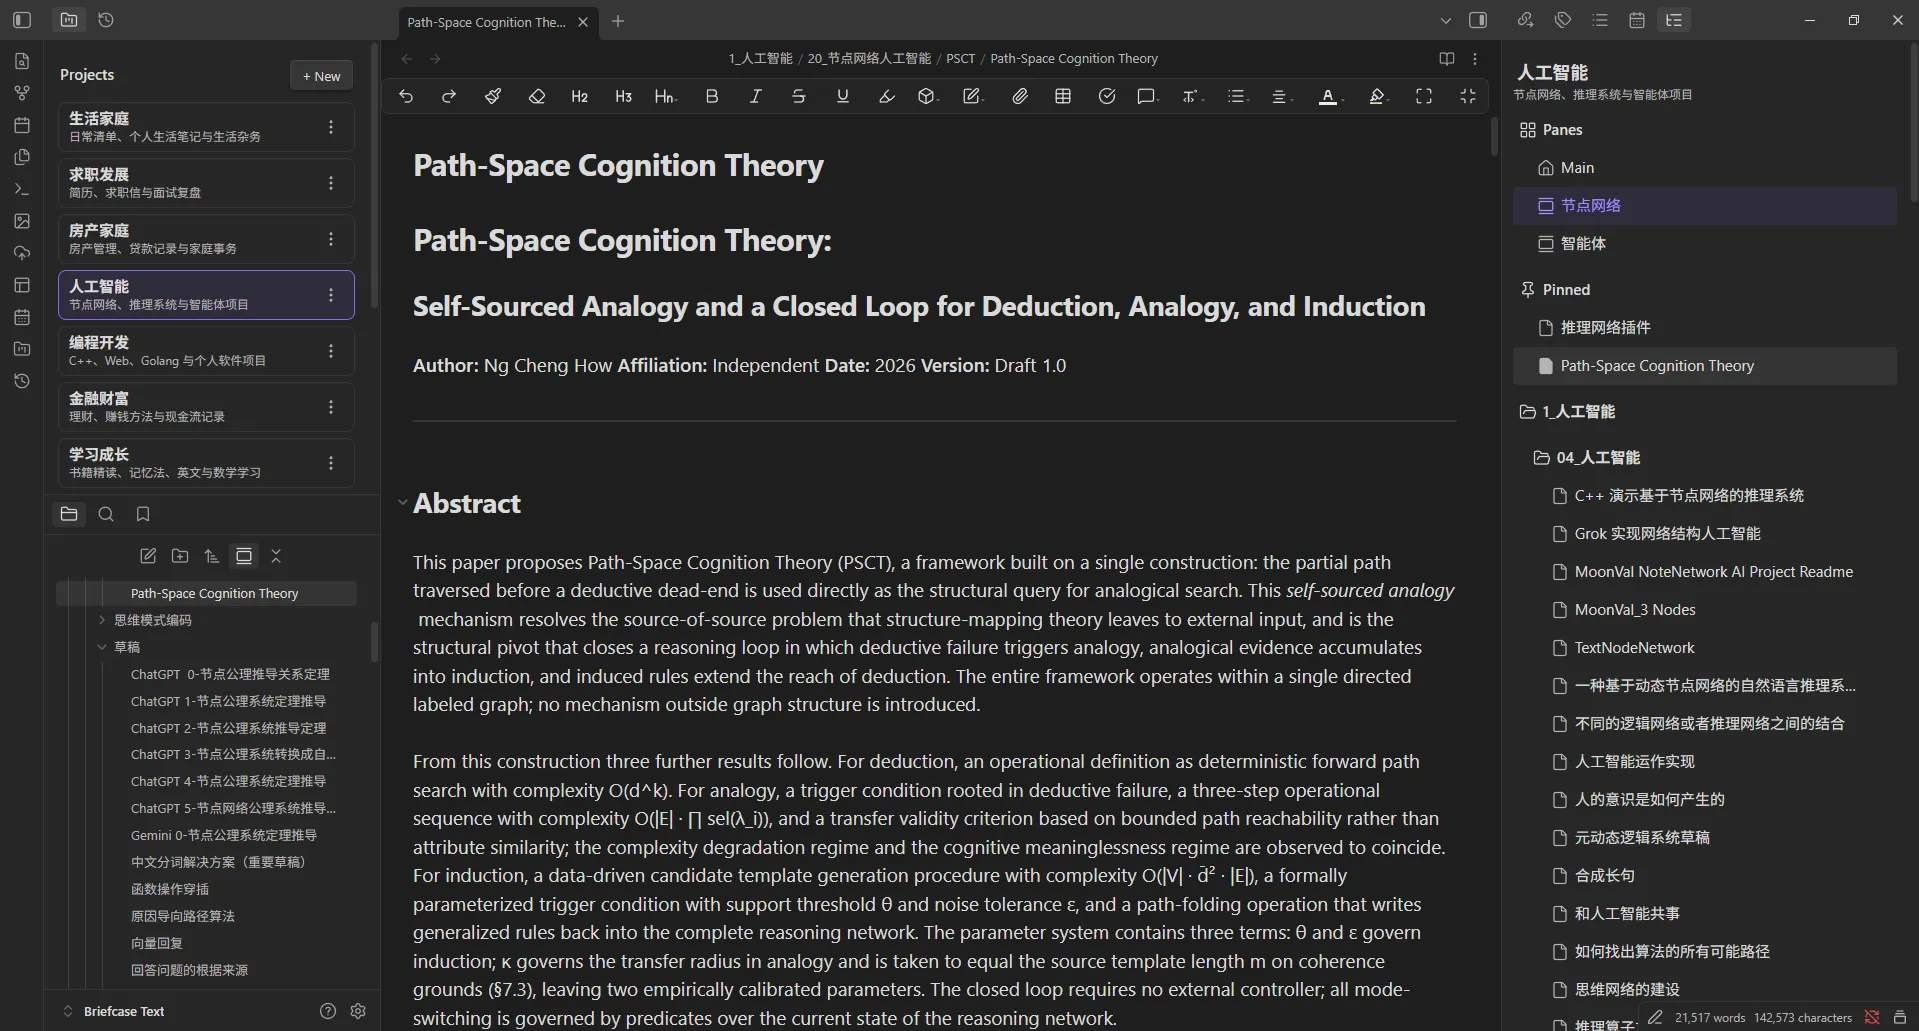This screenshot has height=1031, width=1919.
Task: Click the outgoing links icon in top right
Action: point(1525,20)
